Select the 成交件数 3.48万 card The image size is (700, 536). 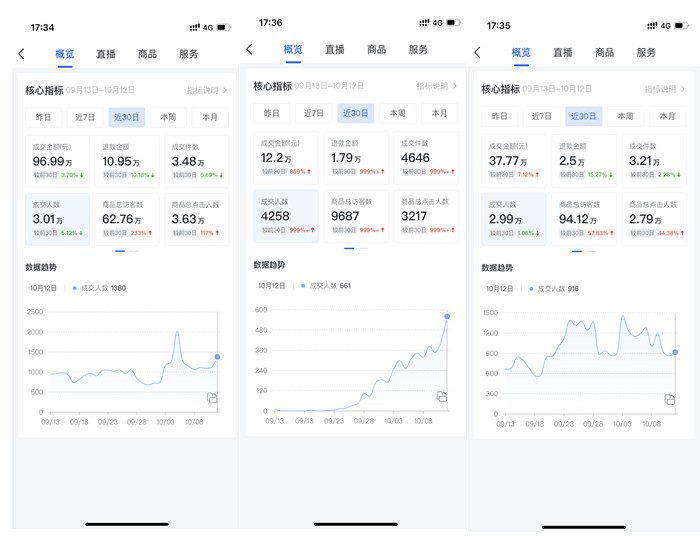197,161
